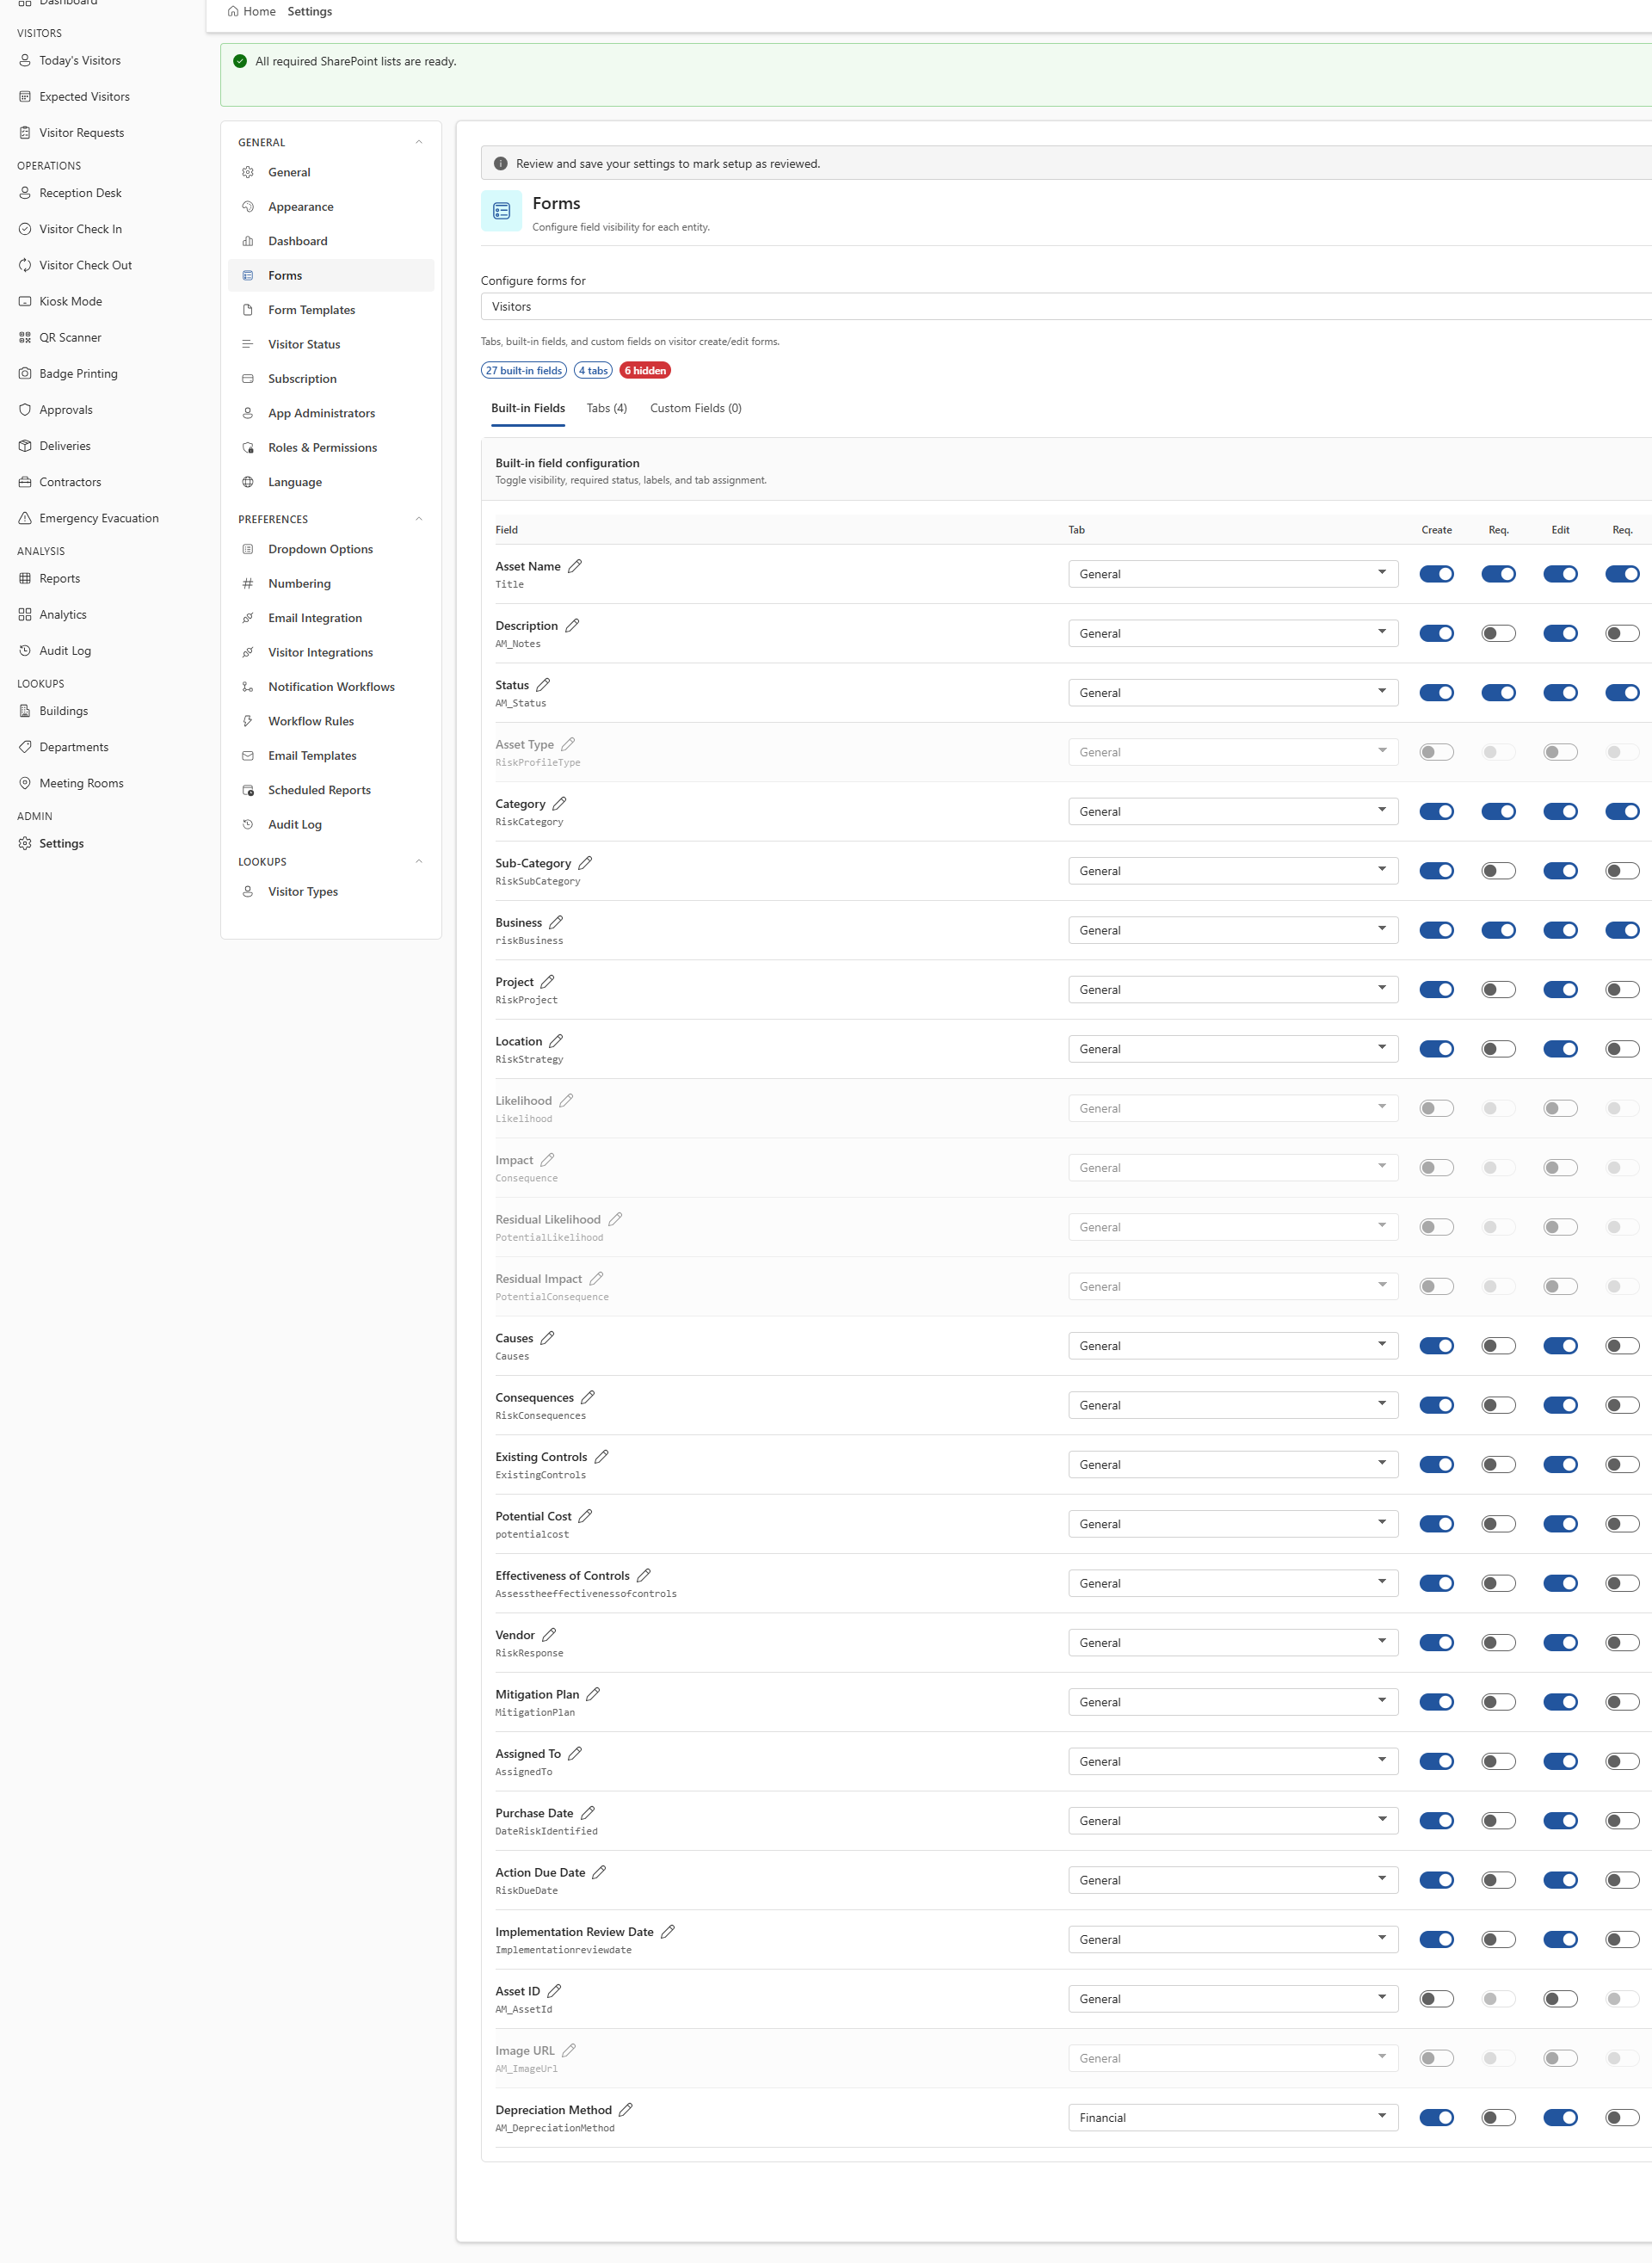The width and height of the screenshot is (1652, 2263).
Task: Edit the Project field label pencil
Action: click(x=547, y=982)
